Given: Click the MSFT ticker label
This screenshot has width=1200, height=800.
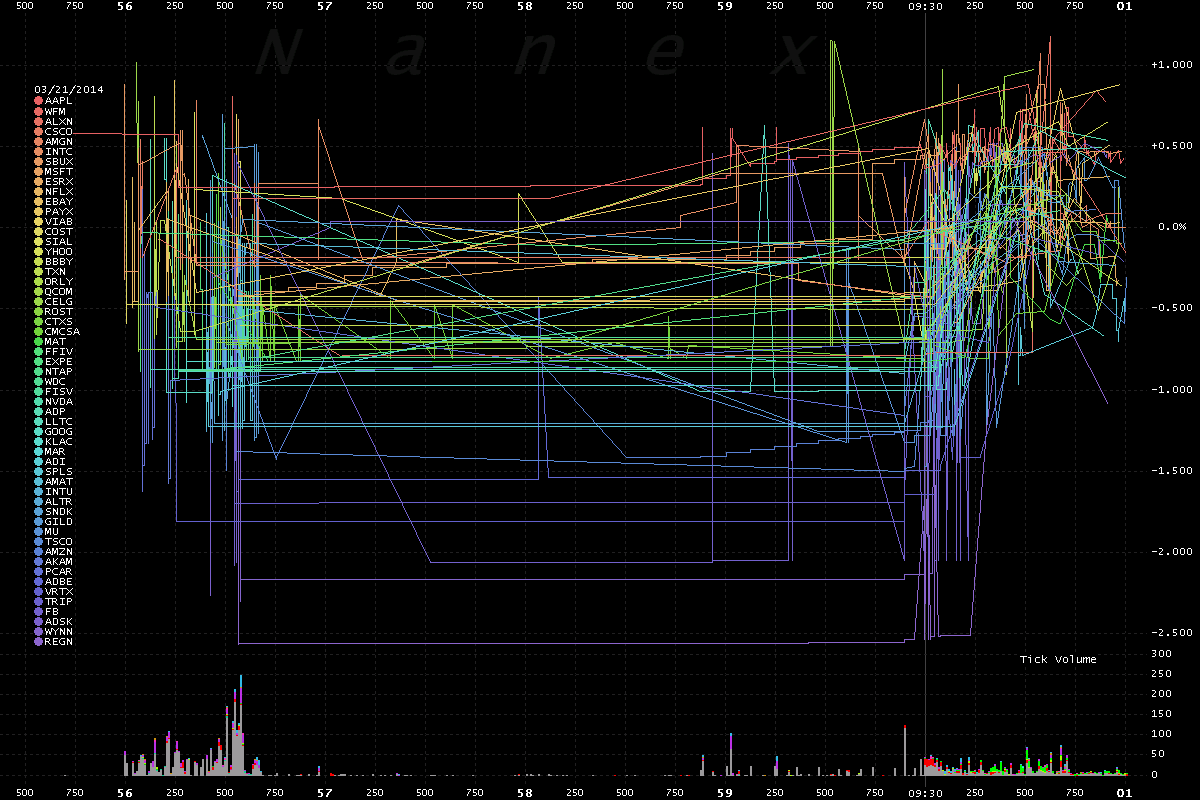Looking at the screenshot, I should (59, 171).
